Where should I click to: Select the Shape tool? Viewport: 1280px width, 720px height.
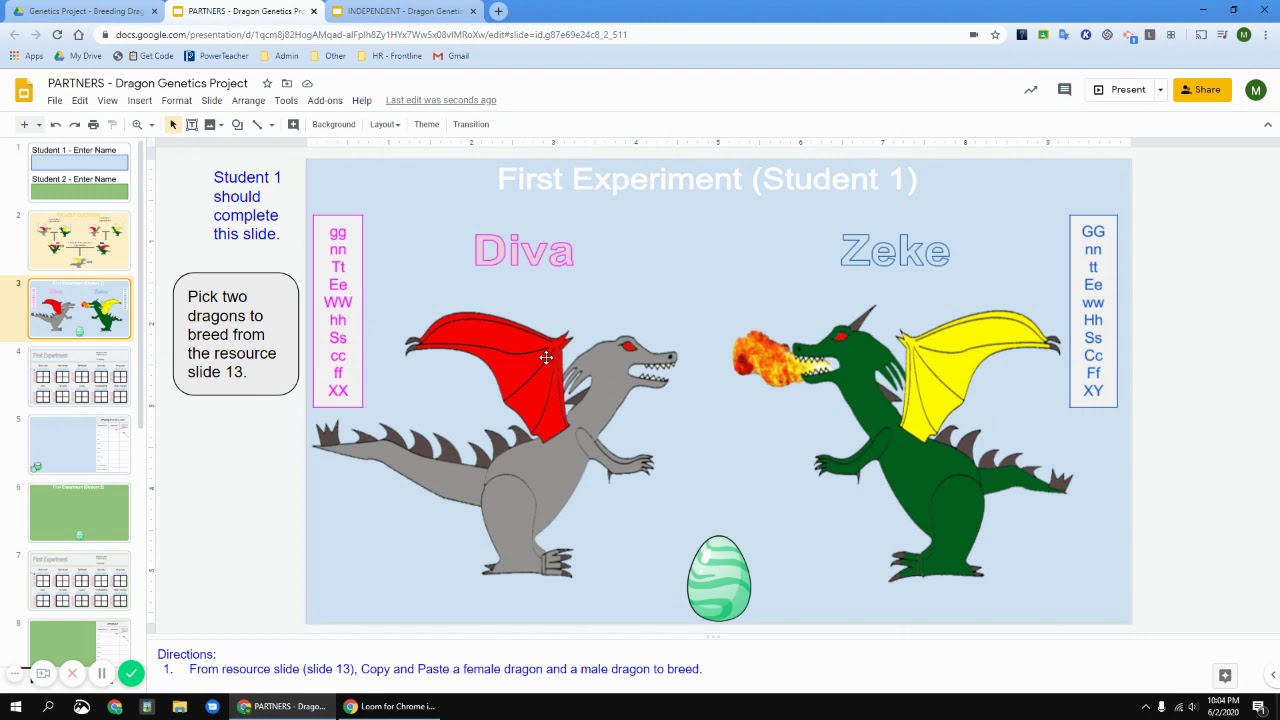(x=237, y=124)
